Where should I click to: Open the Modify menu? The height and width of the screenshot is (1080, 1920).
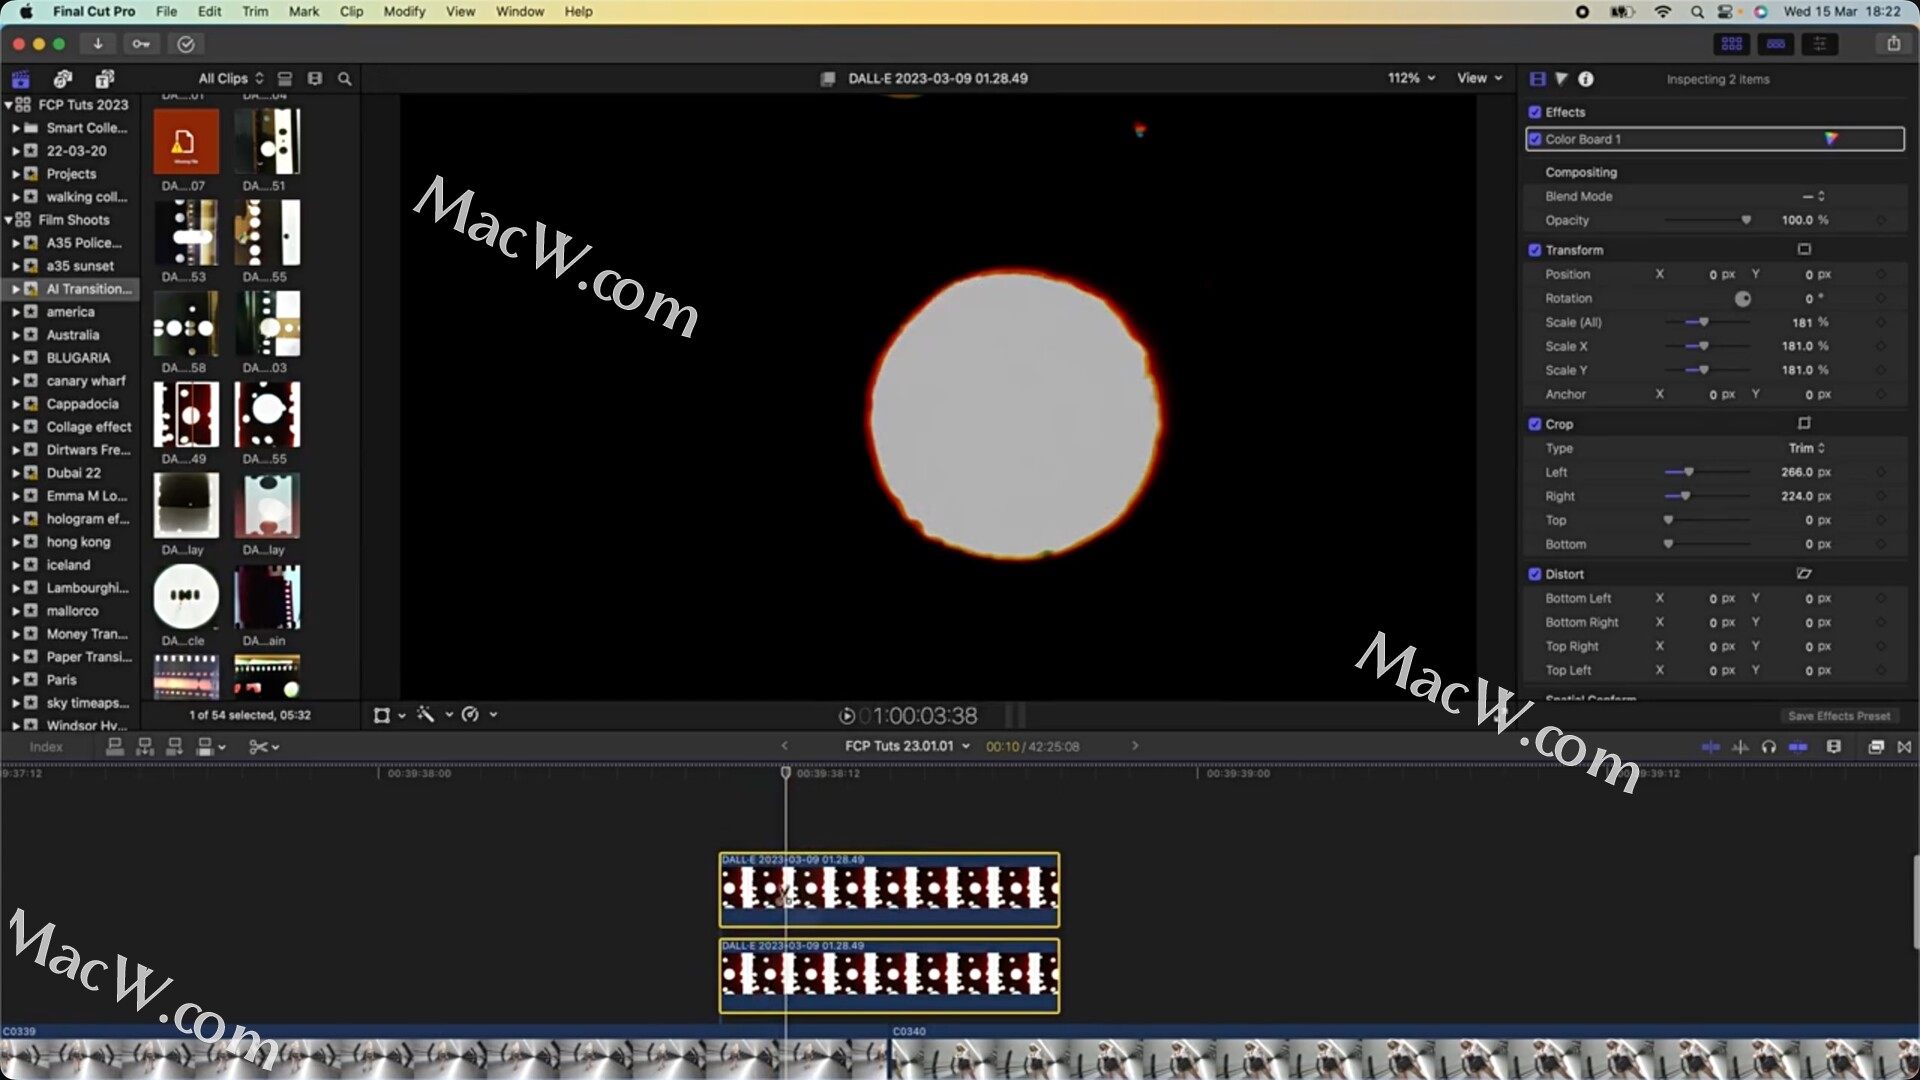pyautogui.click(x=404, y=11)
